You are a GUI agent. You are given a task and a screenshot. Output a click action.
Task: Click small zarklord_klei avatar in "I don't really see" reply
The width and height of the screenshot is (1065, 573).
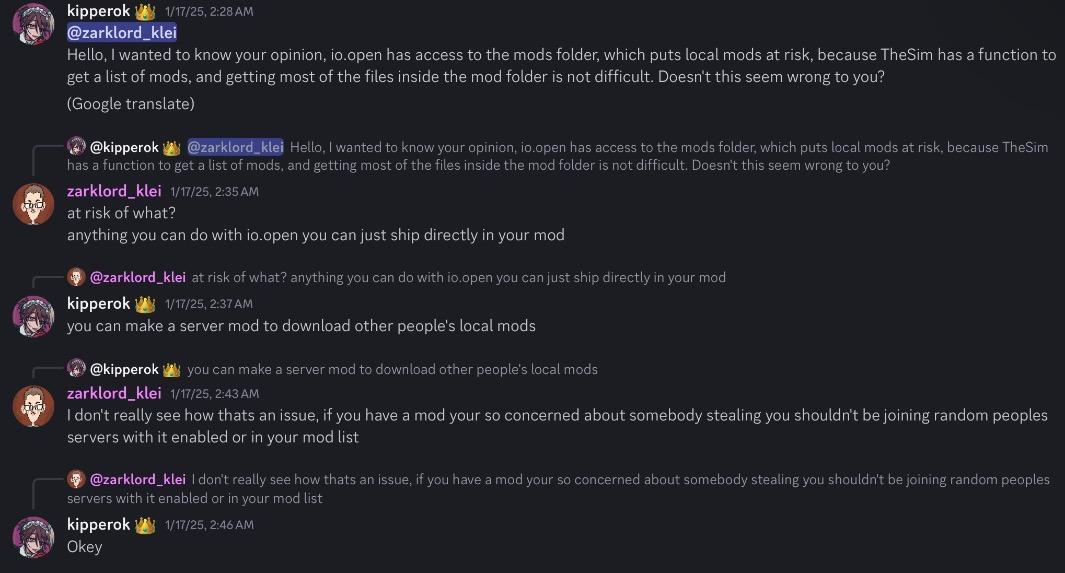(76, 479)
